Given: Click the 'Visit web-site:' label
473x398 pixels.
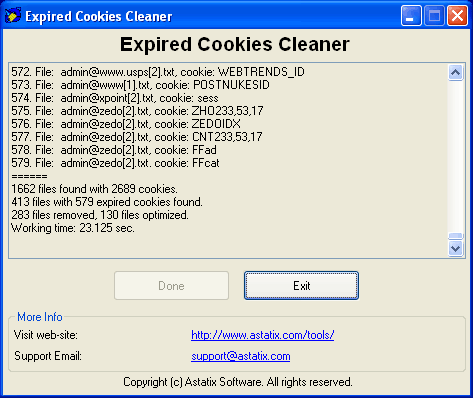Looking at the screenshot, I should click(46, 335).
